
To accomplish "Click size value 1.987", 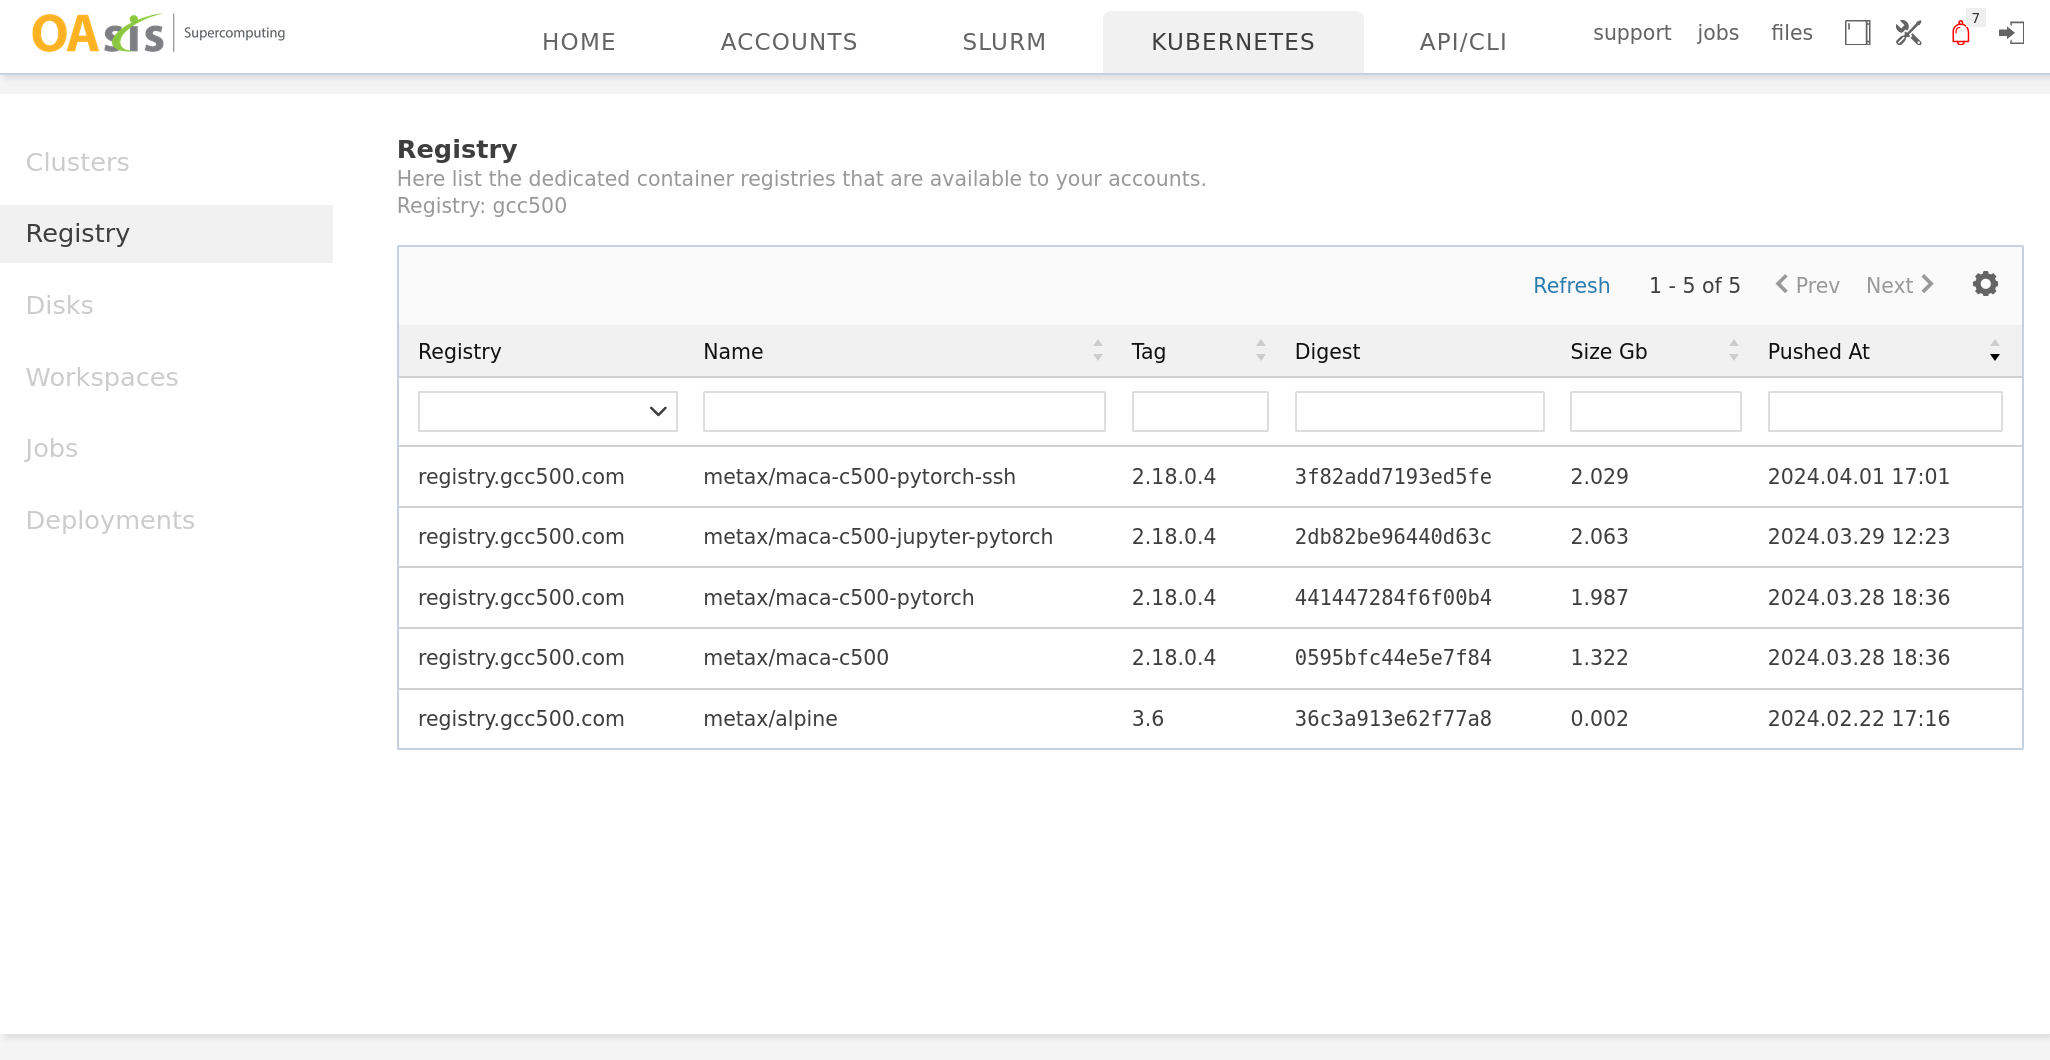I will pyautogui.click(x=1599, y=598).
